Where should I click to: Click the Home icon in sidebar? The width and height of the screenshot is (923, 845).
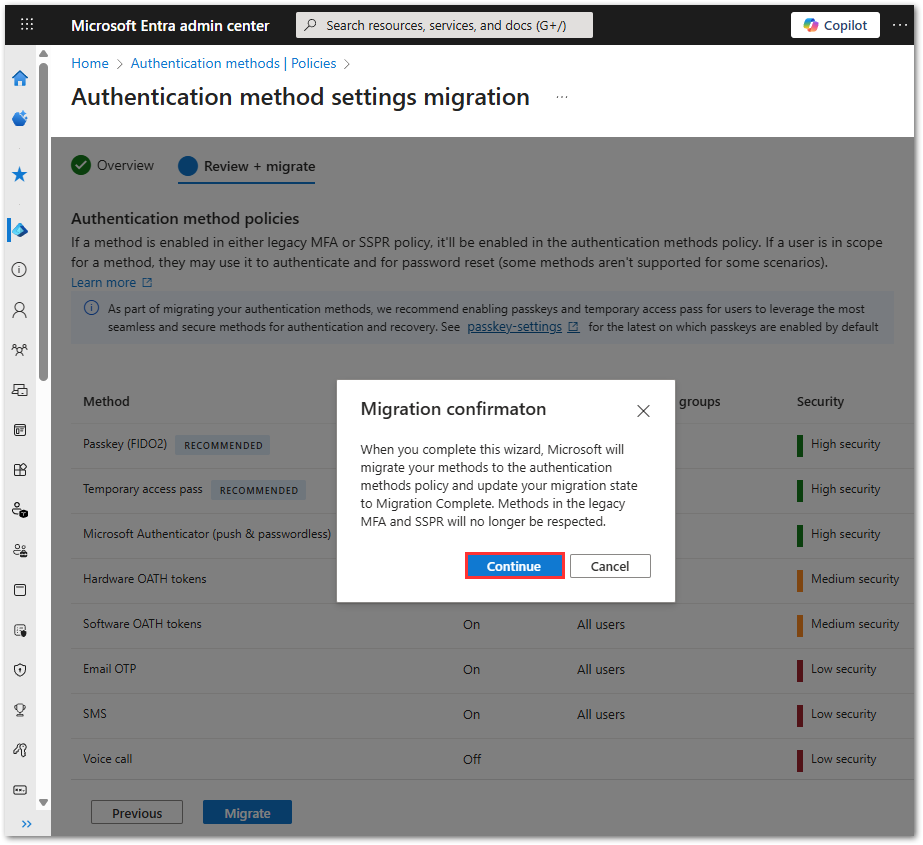pos(19,79)
